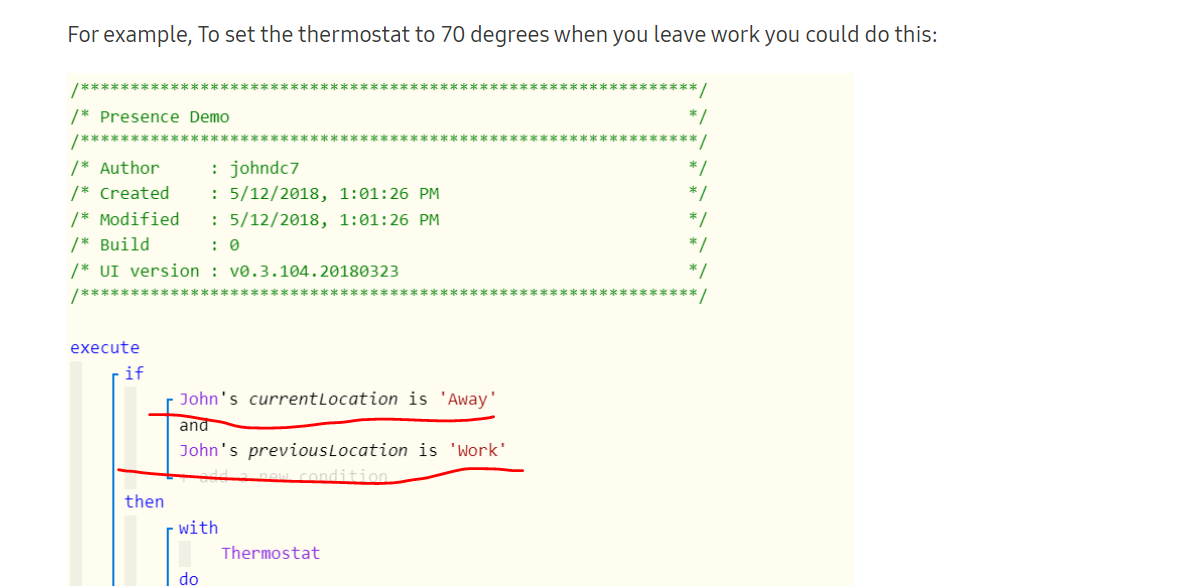The width and height of the screenshot is (1190, 586).
Task: Select the 'if' statement keyword
Action: tap(134, 373)
